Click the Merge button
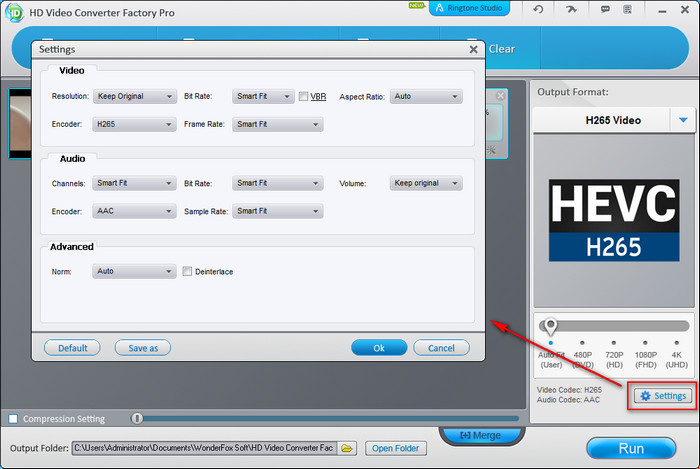 [x=481, y=435]
